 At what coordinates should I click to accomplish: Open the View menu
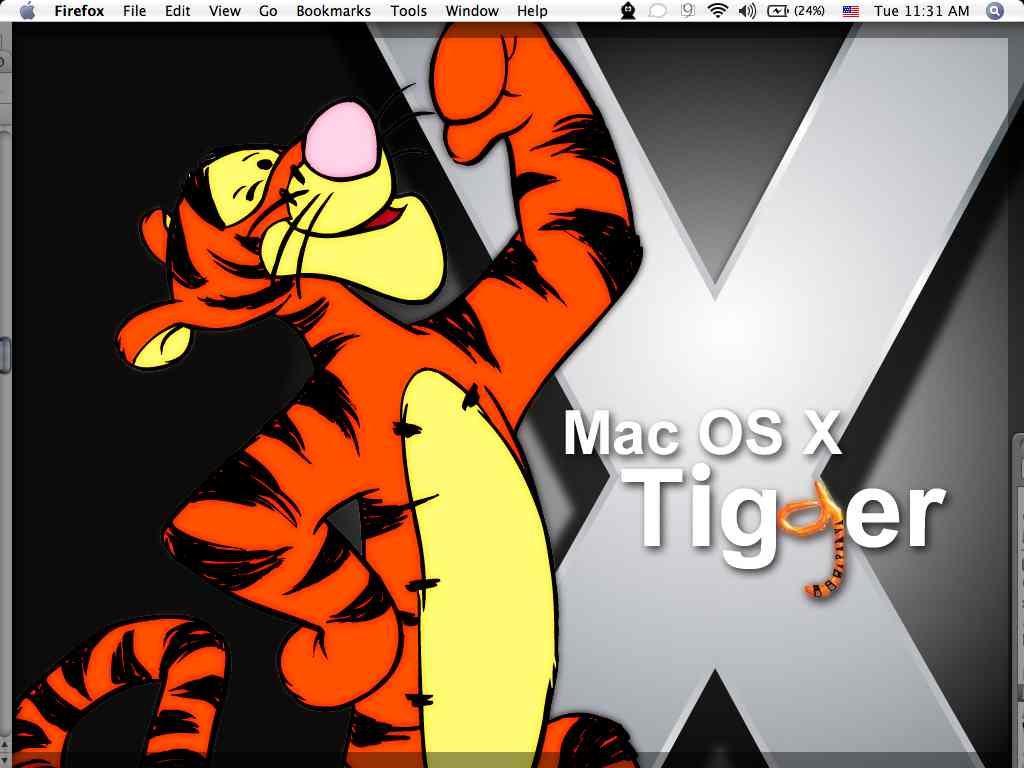[225, 11]
